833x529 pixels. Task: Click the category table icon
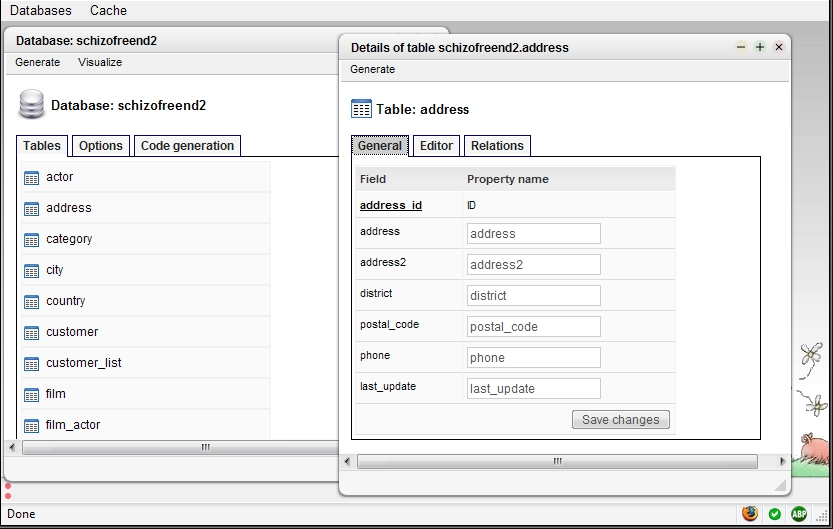31,240
